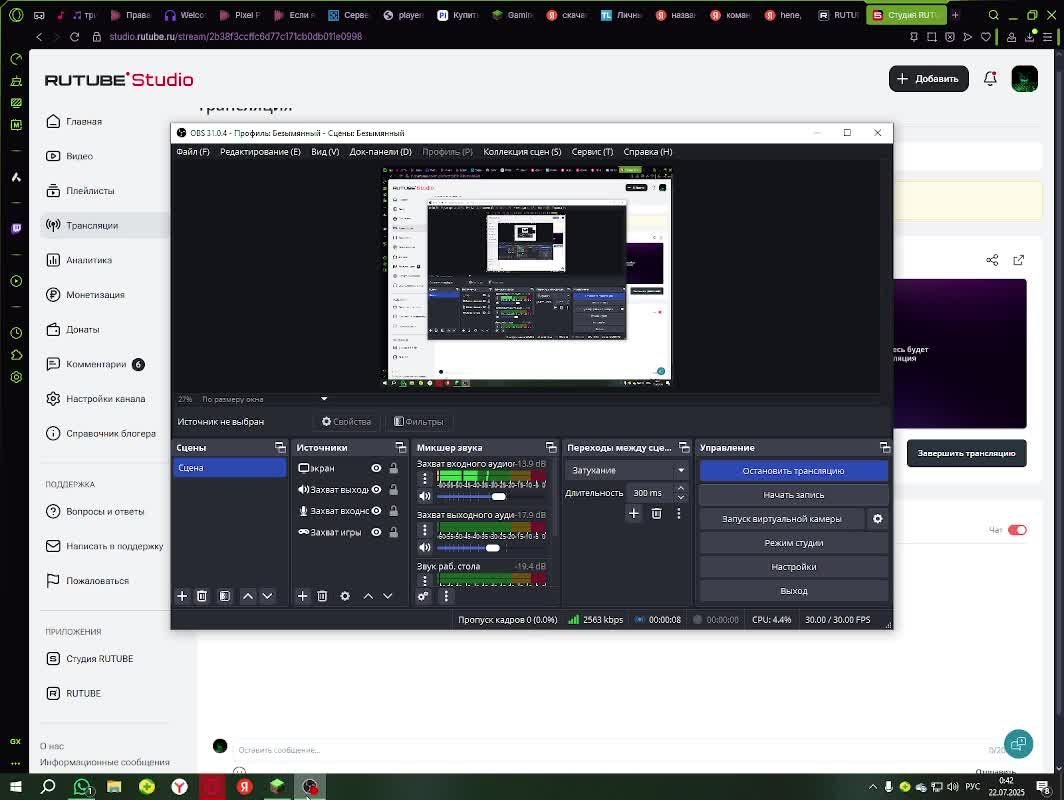Increase the Длительность value with up arrow
Image resolution: width=1064 pixels, height=800 pixels.
pos(681,489)
